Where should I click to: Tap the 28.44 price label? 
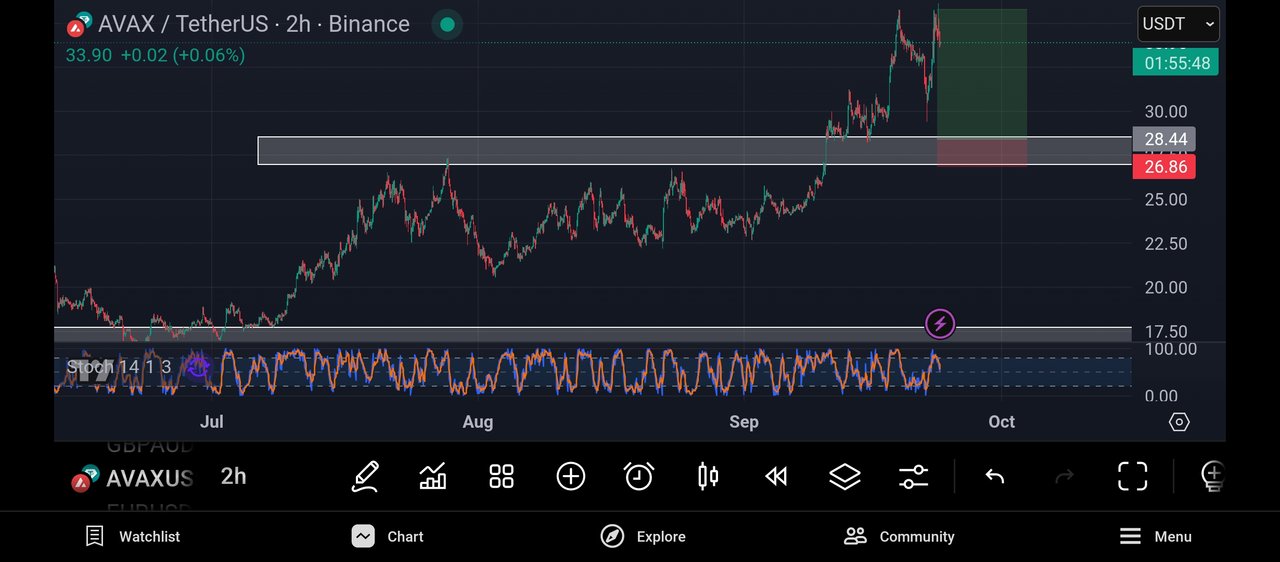[x=1164, y=140]
